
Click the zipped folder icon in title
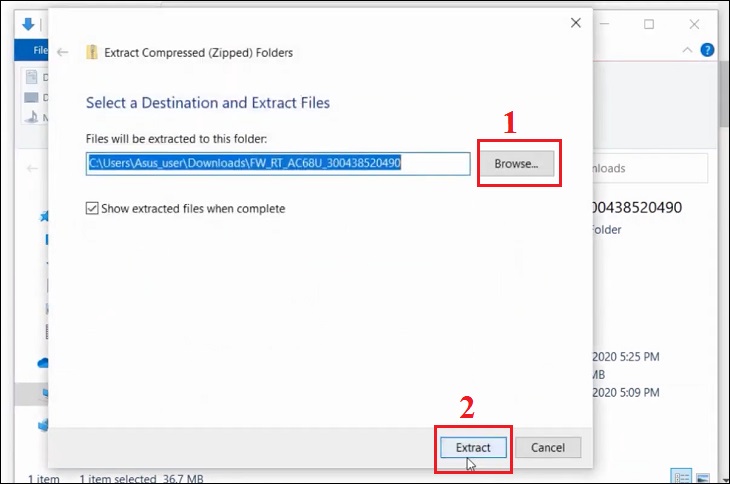(x=92, y=52)
